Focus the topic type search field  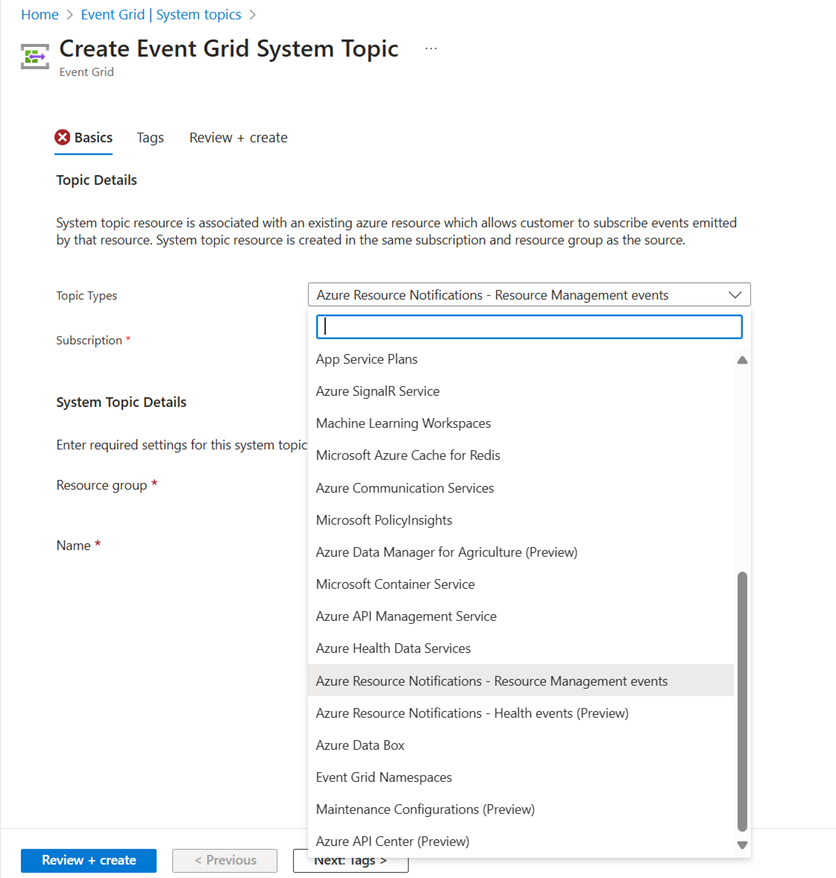coord(529,327)
